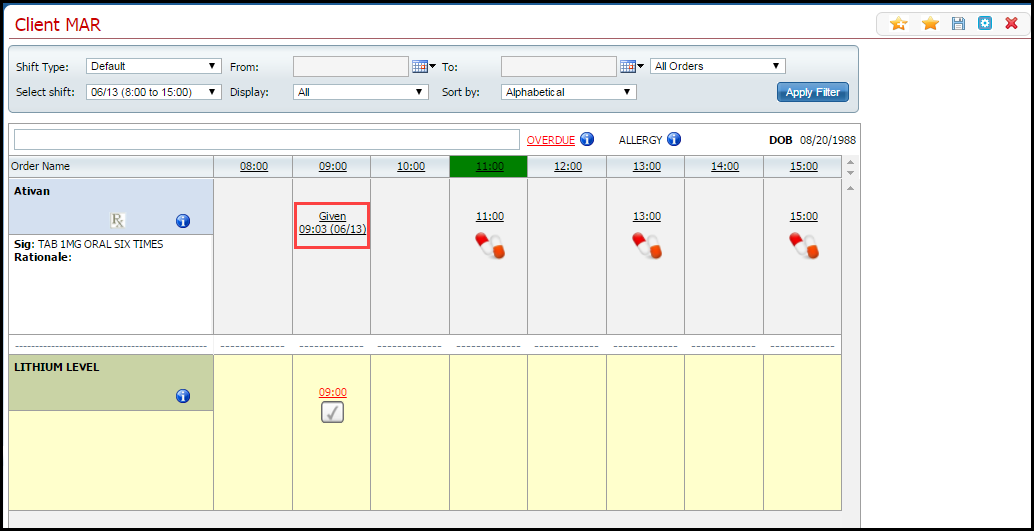Image resolution: width=1034 pixels, height=531 pixels.
Task: Click info icon on Lithium Level order
Action: pos(183,396)
